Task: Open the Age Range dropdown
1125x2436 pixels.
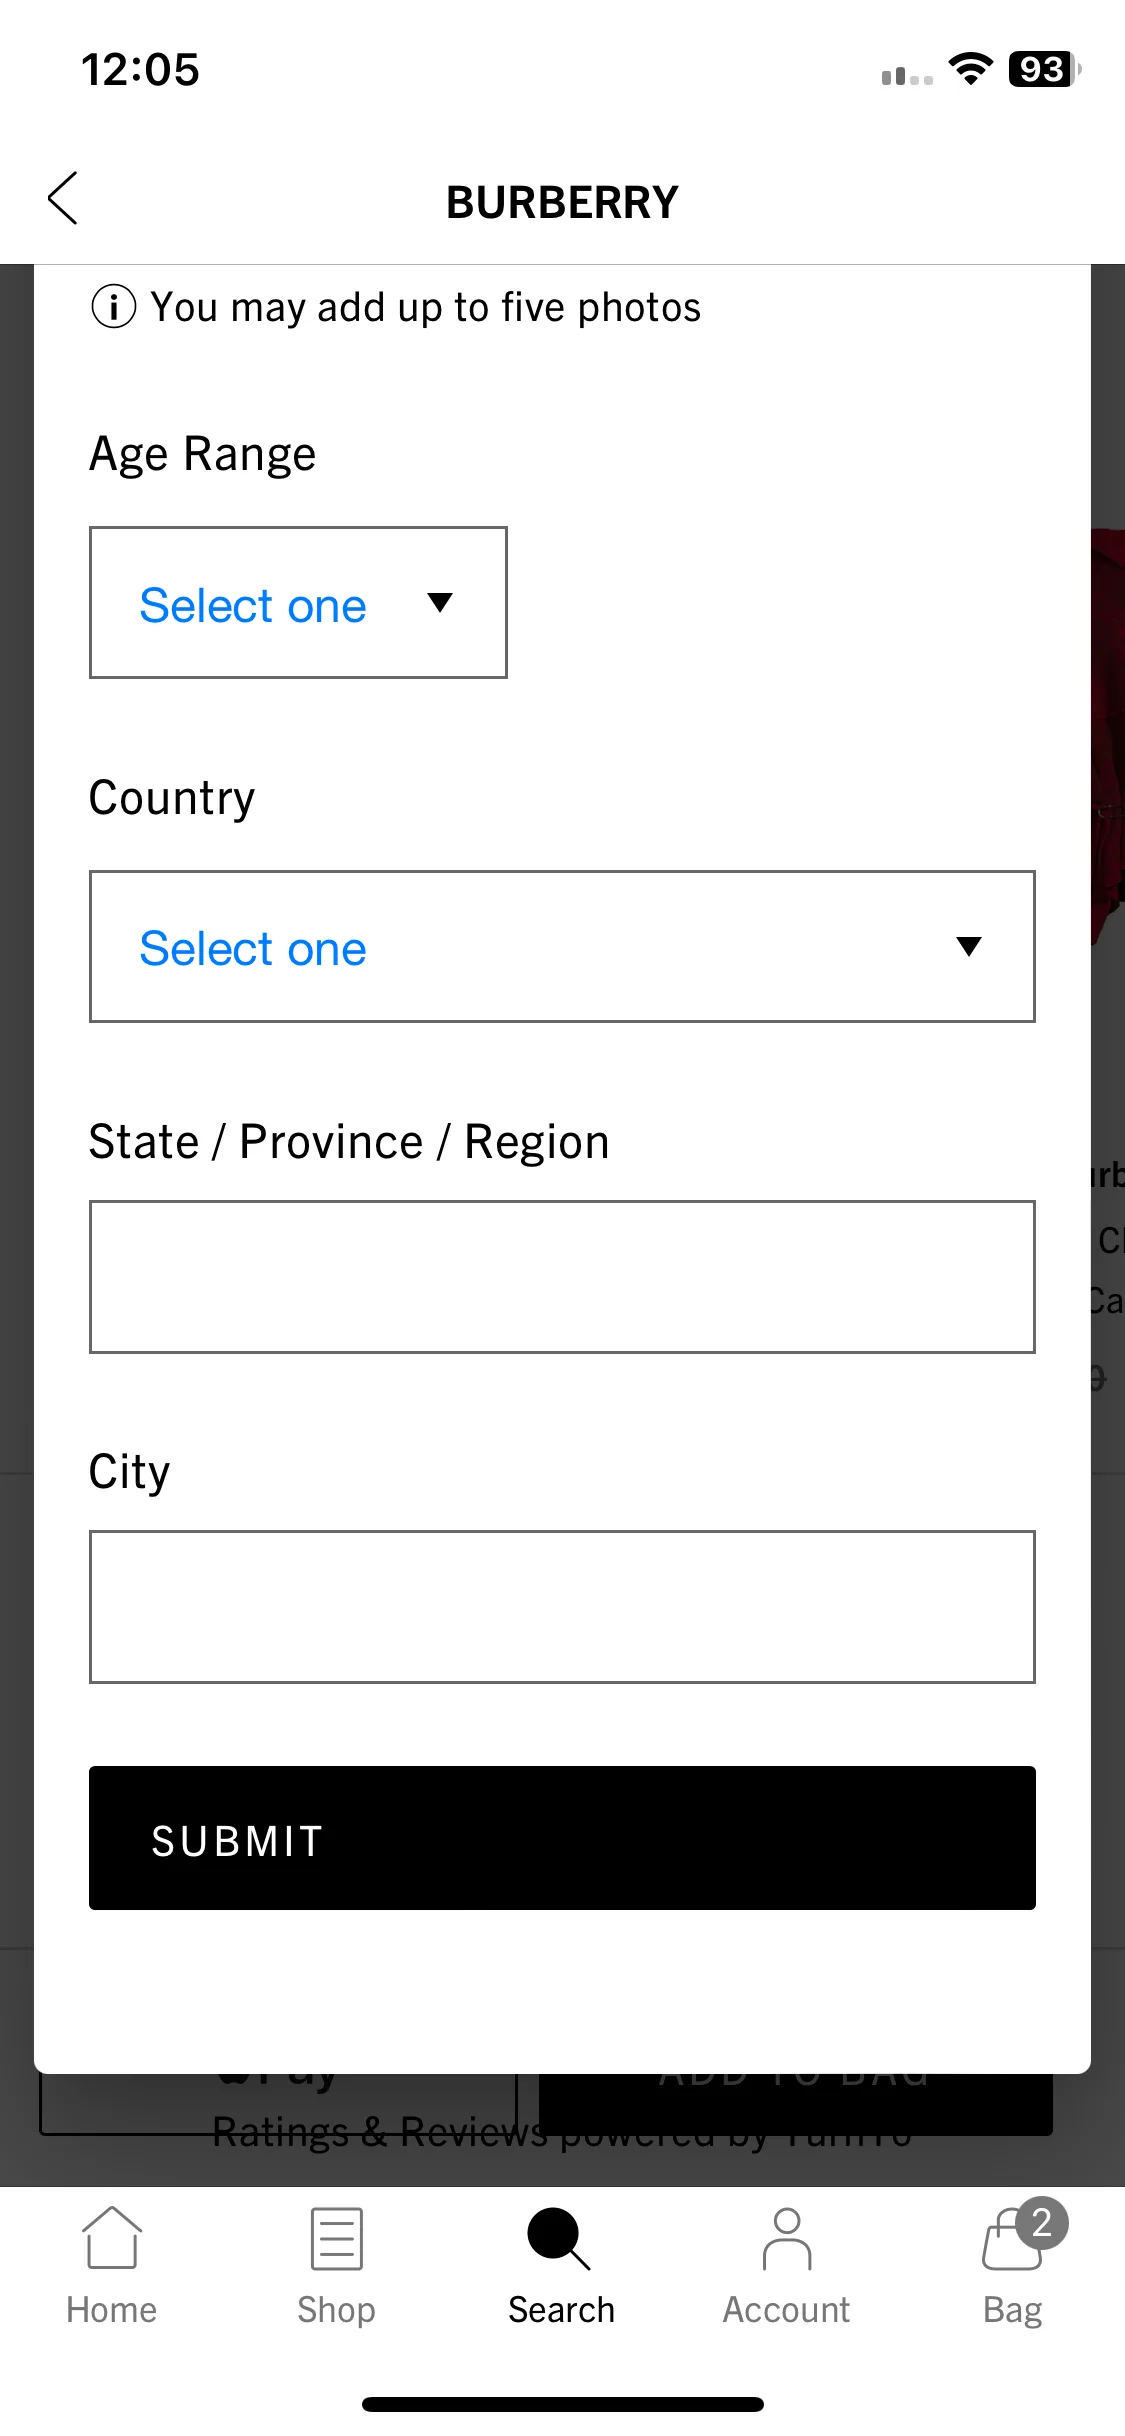Action: click(298, 603)
